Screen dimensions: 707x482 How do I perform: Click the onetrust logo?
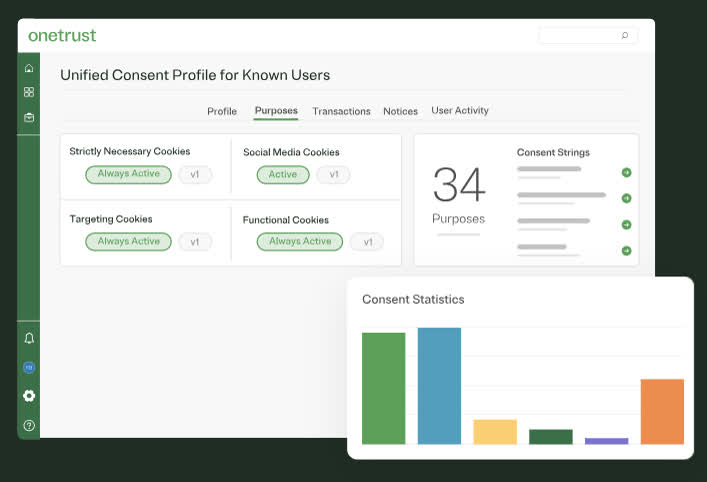[62, 35]
